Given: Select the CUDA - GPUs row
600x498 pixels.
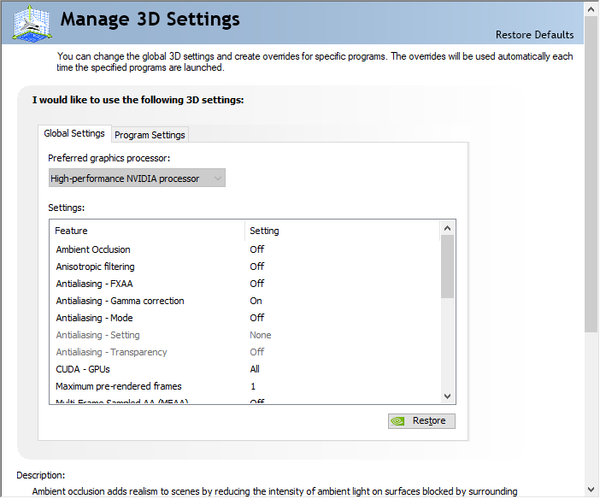Looking at the screenshot, I should click(x=245, y=369).
